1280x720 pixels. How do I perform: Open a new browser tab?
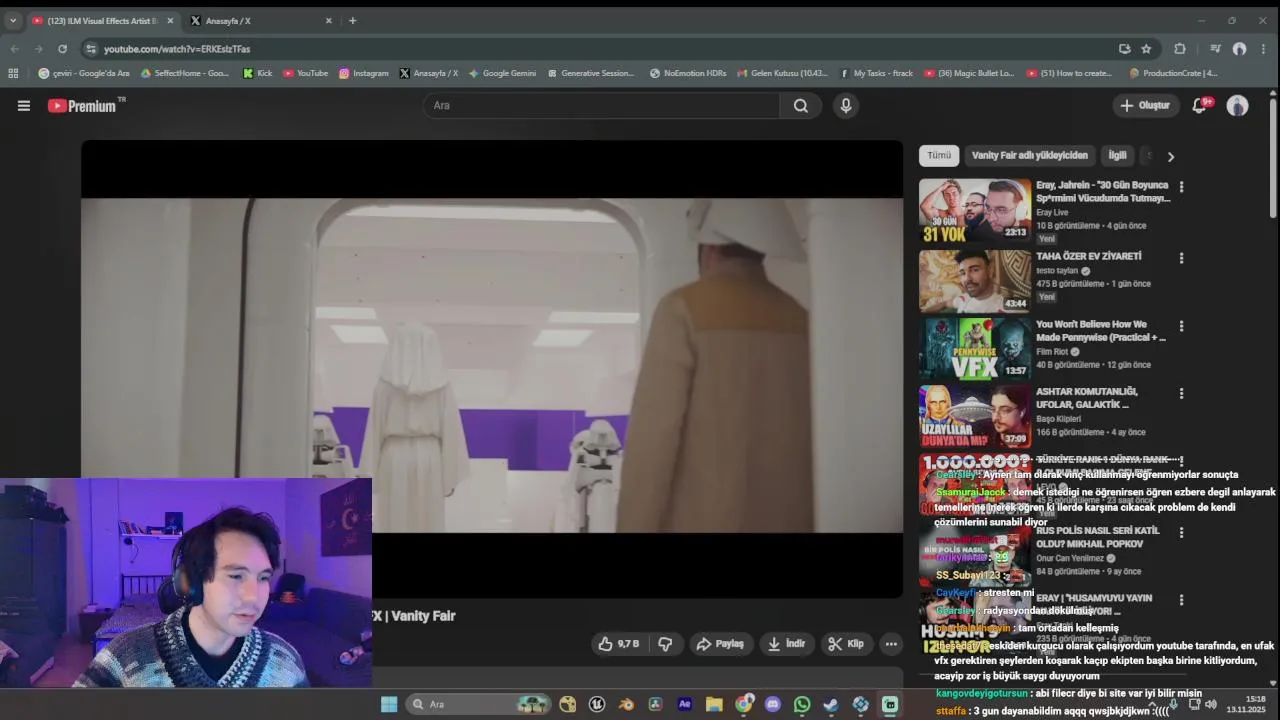[352, 20]
